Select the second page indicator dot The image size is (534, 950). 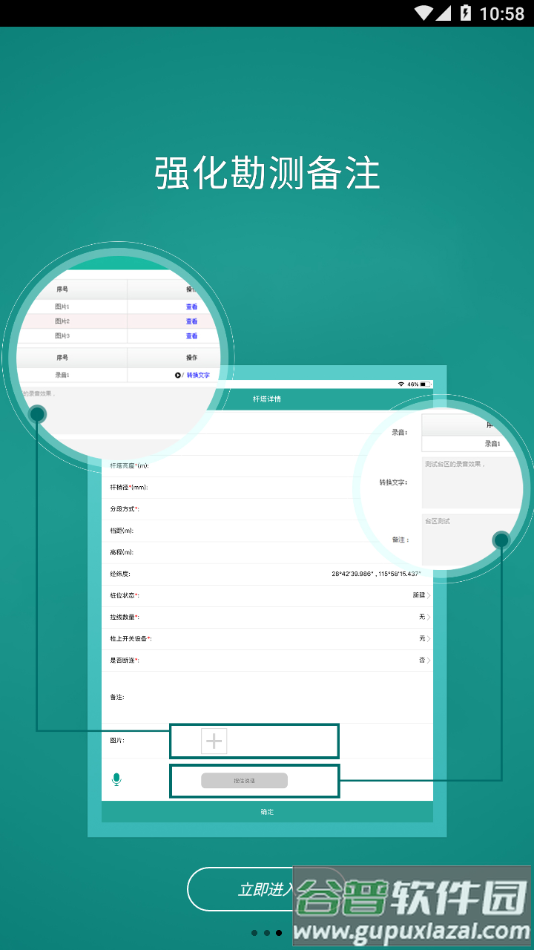267,933
